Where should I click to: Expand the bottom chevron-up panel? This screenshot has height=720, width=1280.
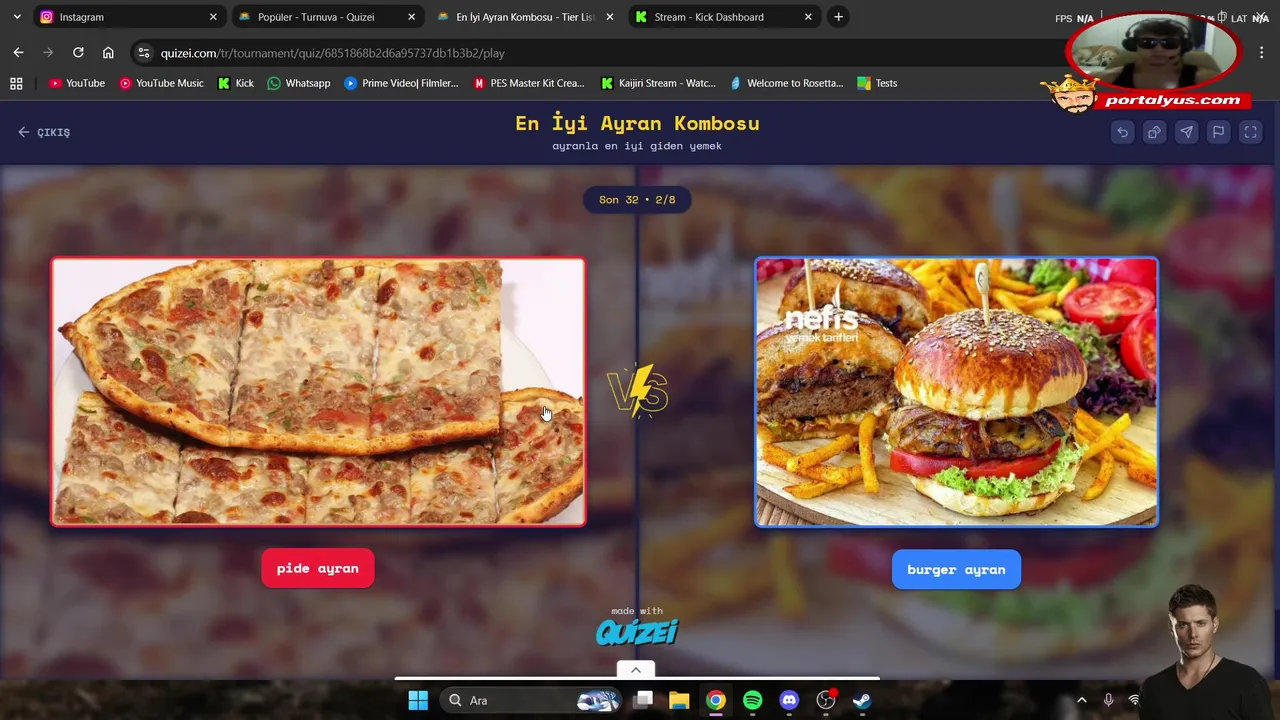click(x=636, y=670)
